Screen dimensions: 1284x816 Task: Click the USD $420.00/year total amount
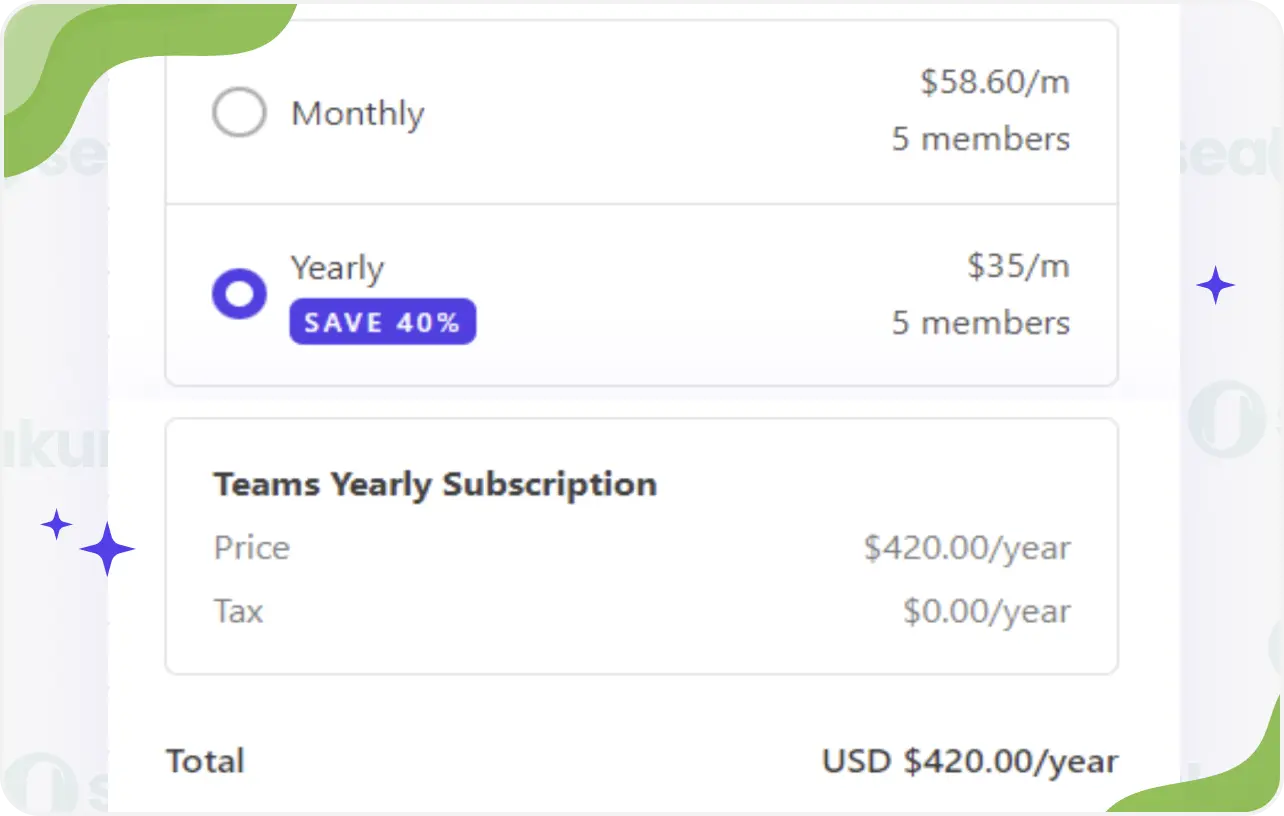point(969,761)
